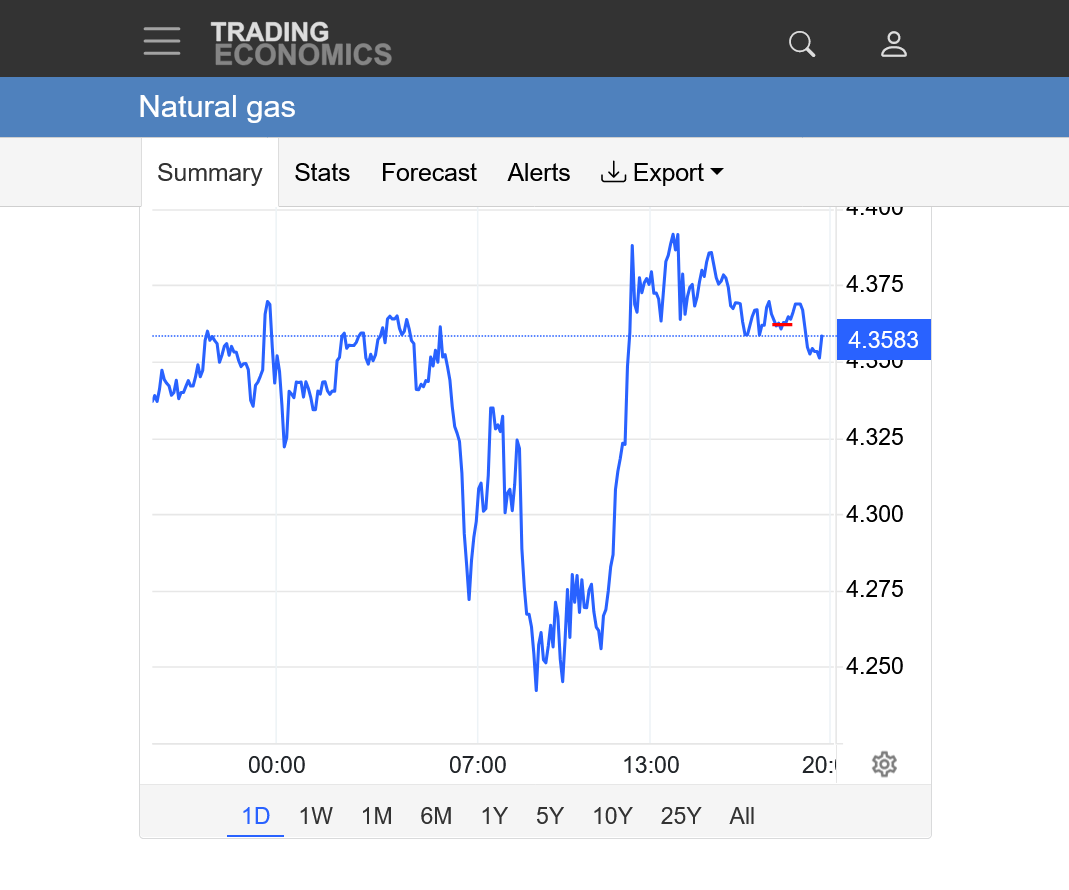Open the user account icon

coord(893,44)
